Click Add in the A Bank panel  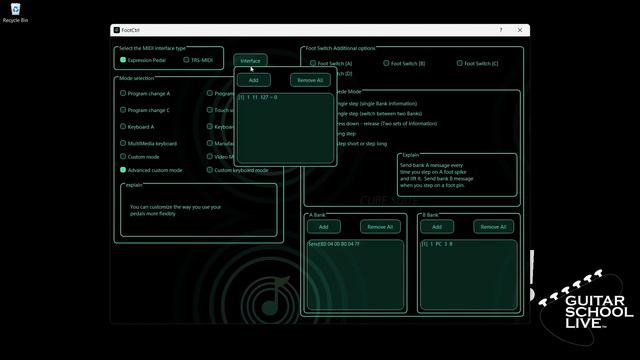pyautogui.click(x=324, y=227)
